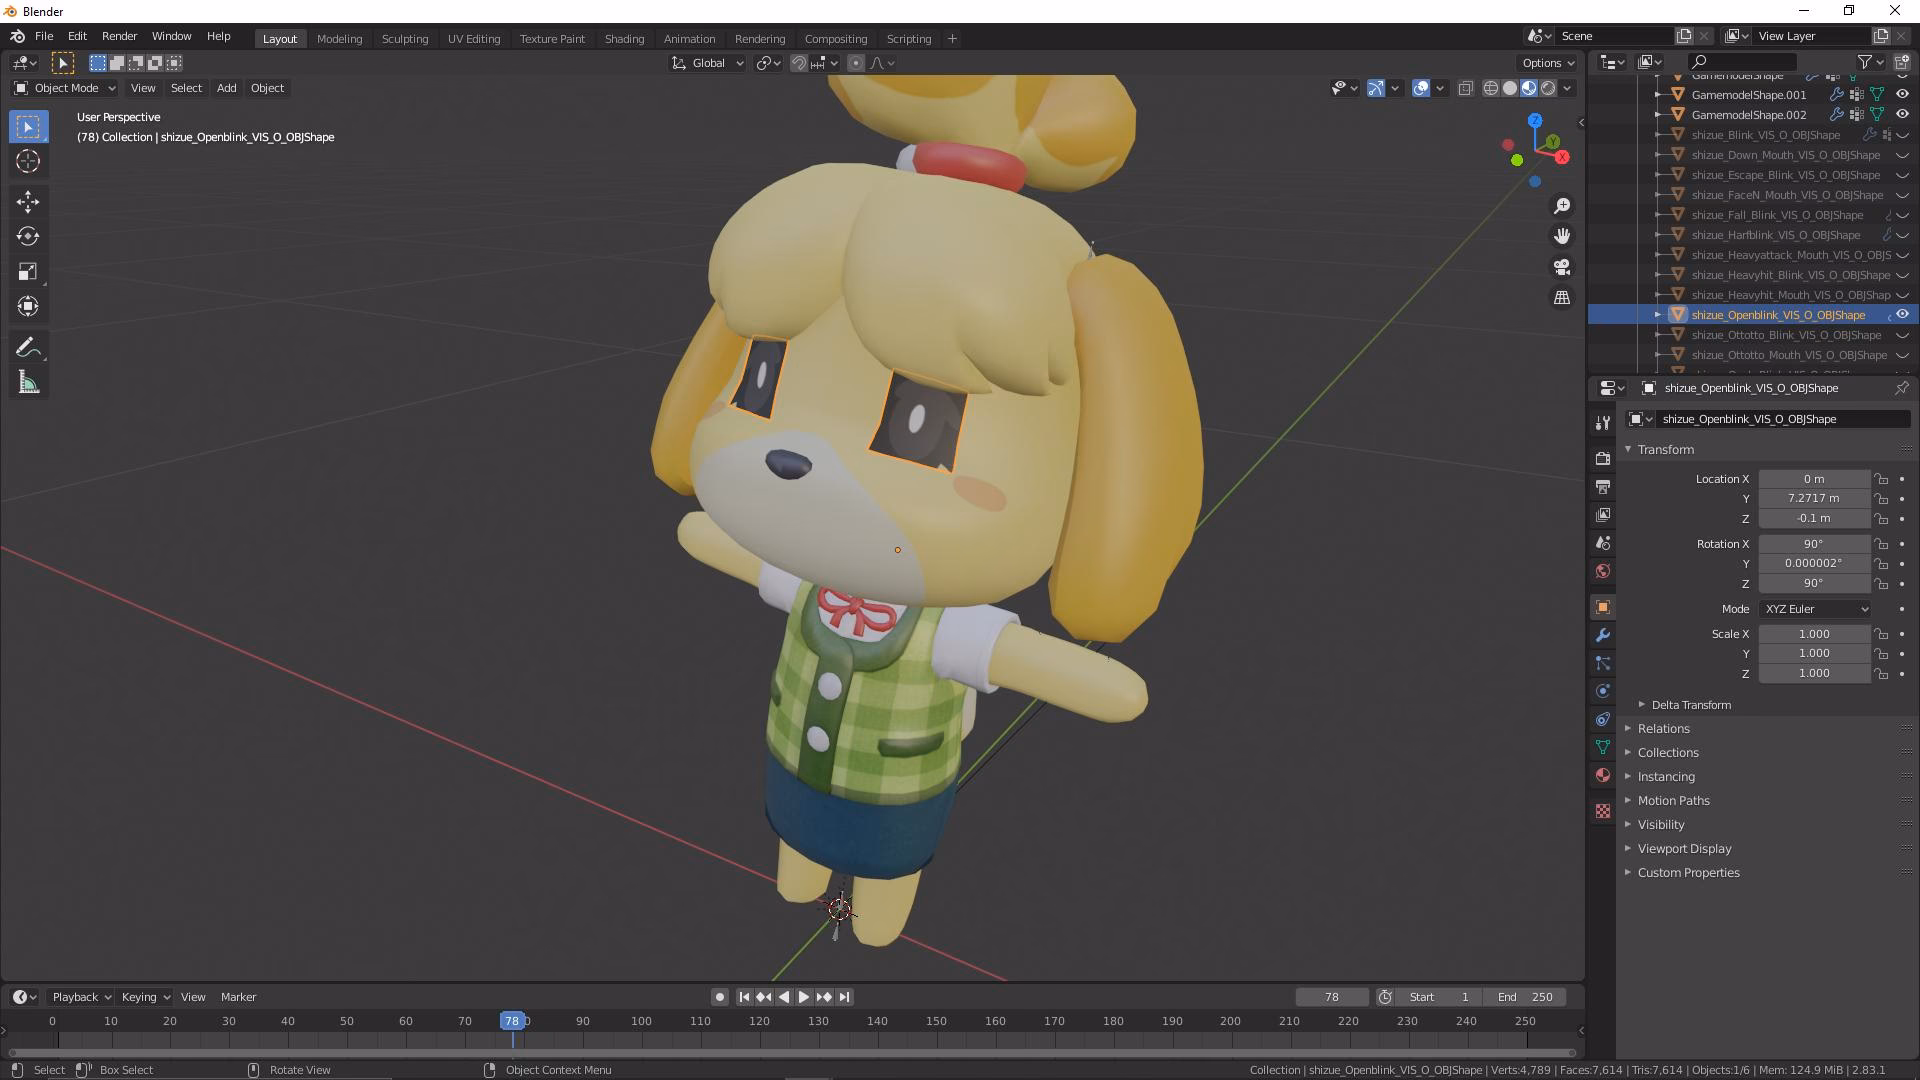Open the Modifier properties wrench tab
1920x1080 pixels.
pos(1603,635)
